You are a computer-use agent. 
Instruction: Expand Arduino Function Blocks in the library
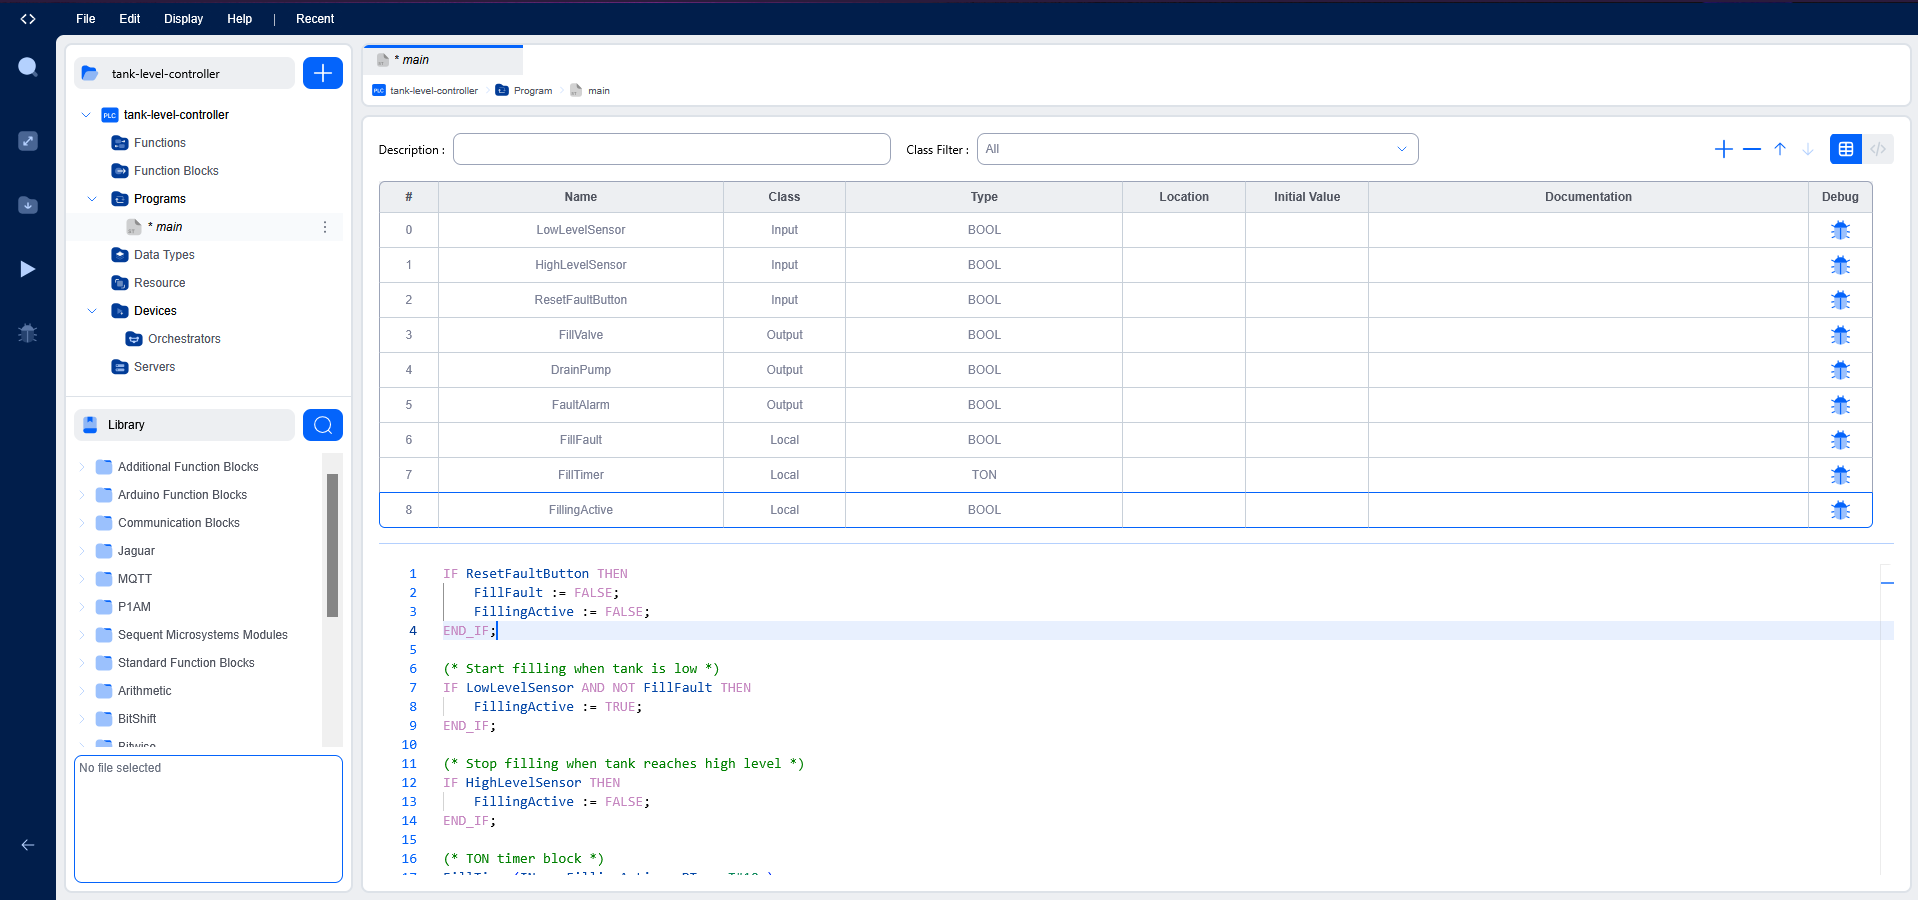(x=82, y=495)
